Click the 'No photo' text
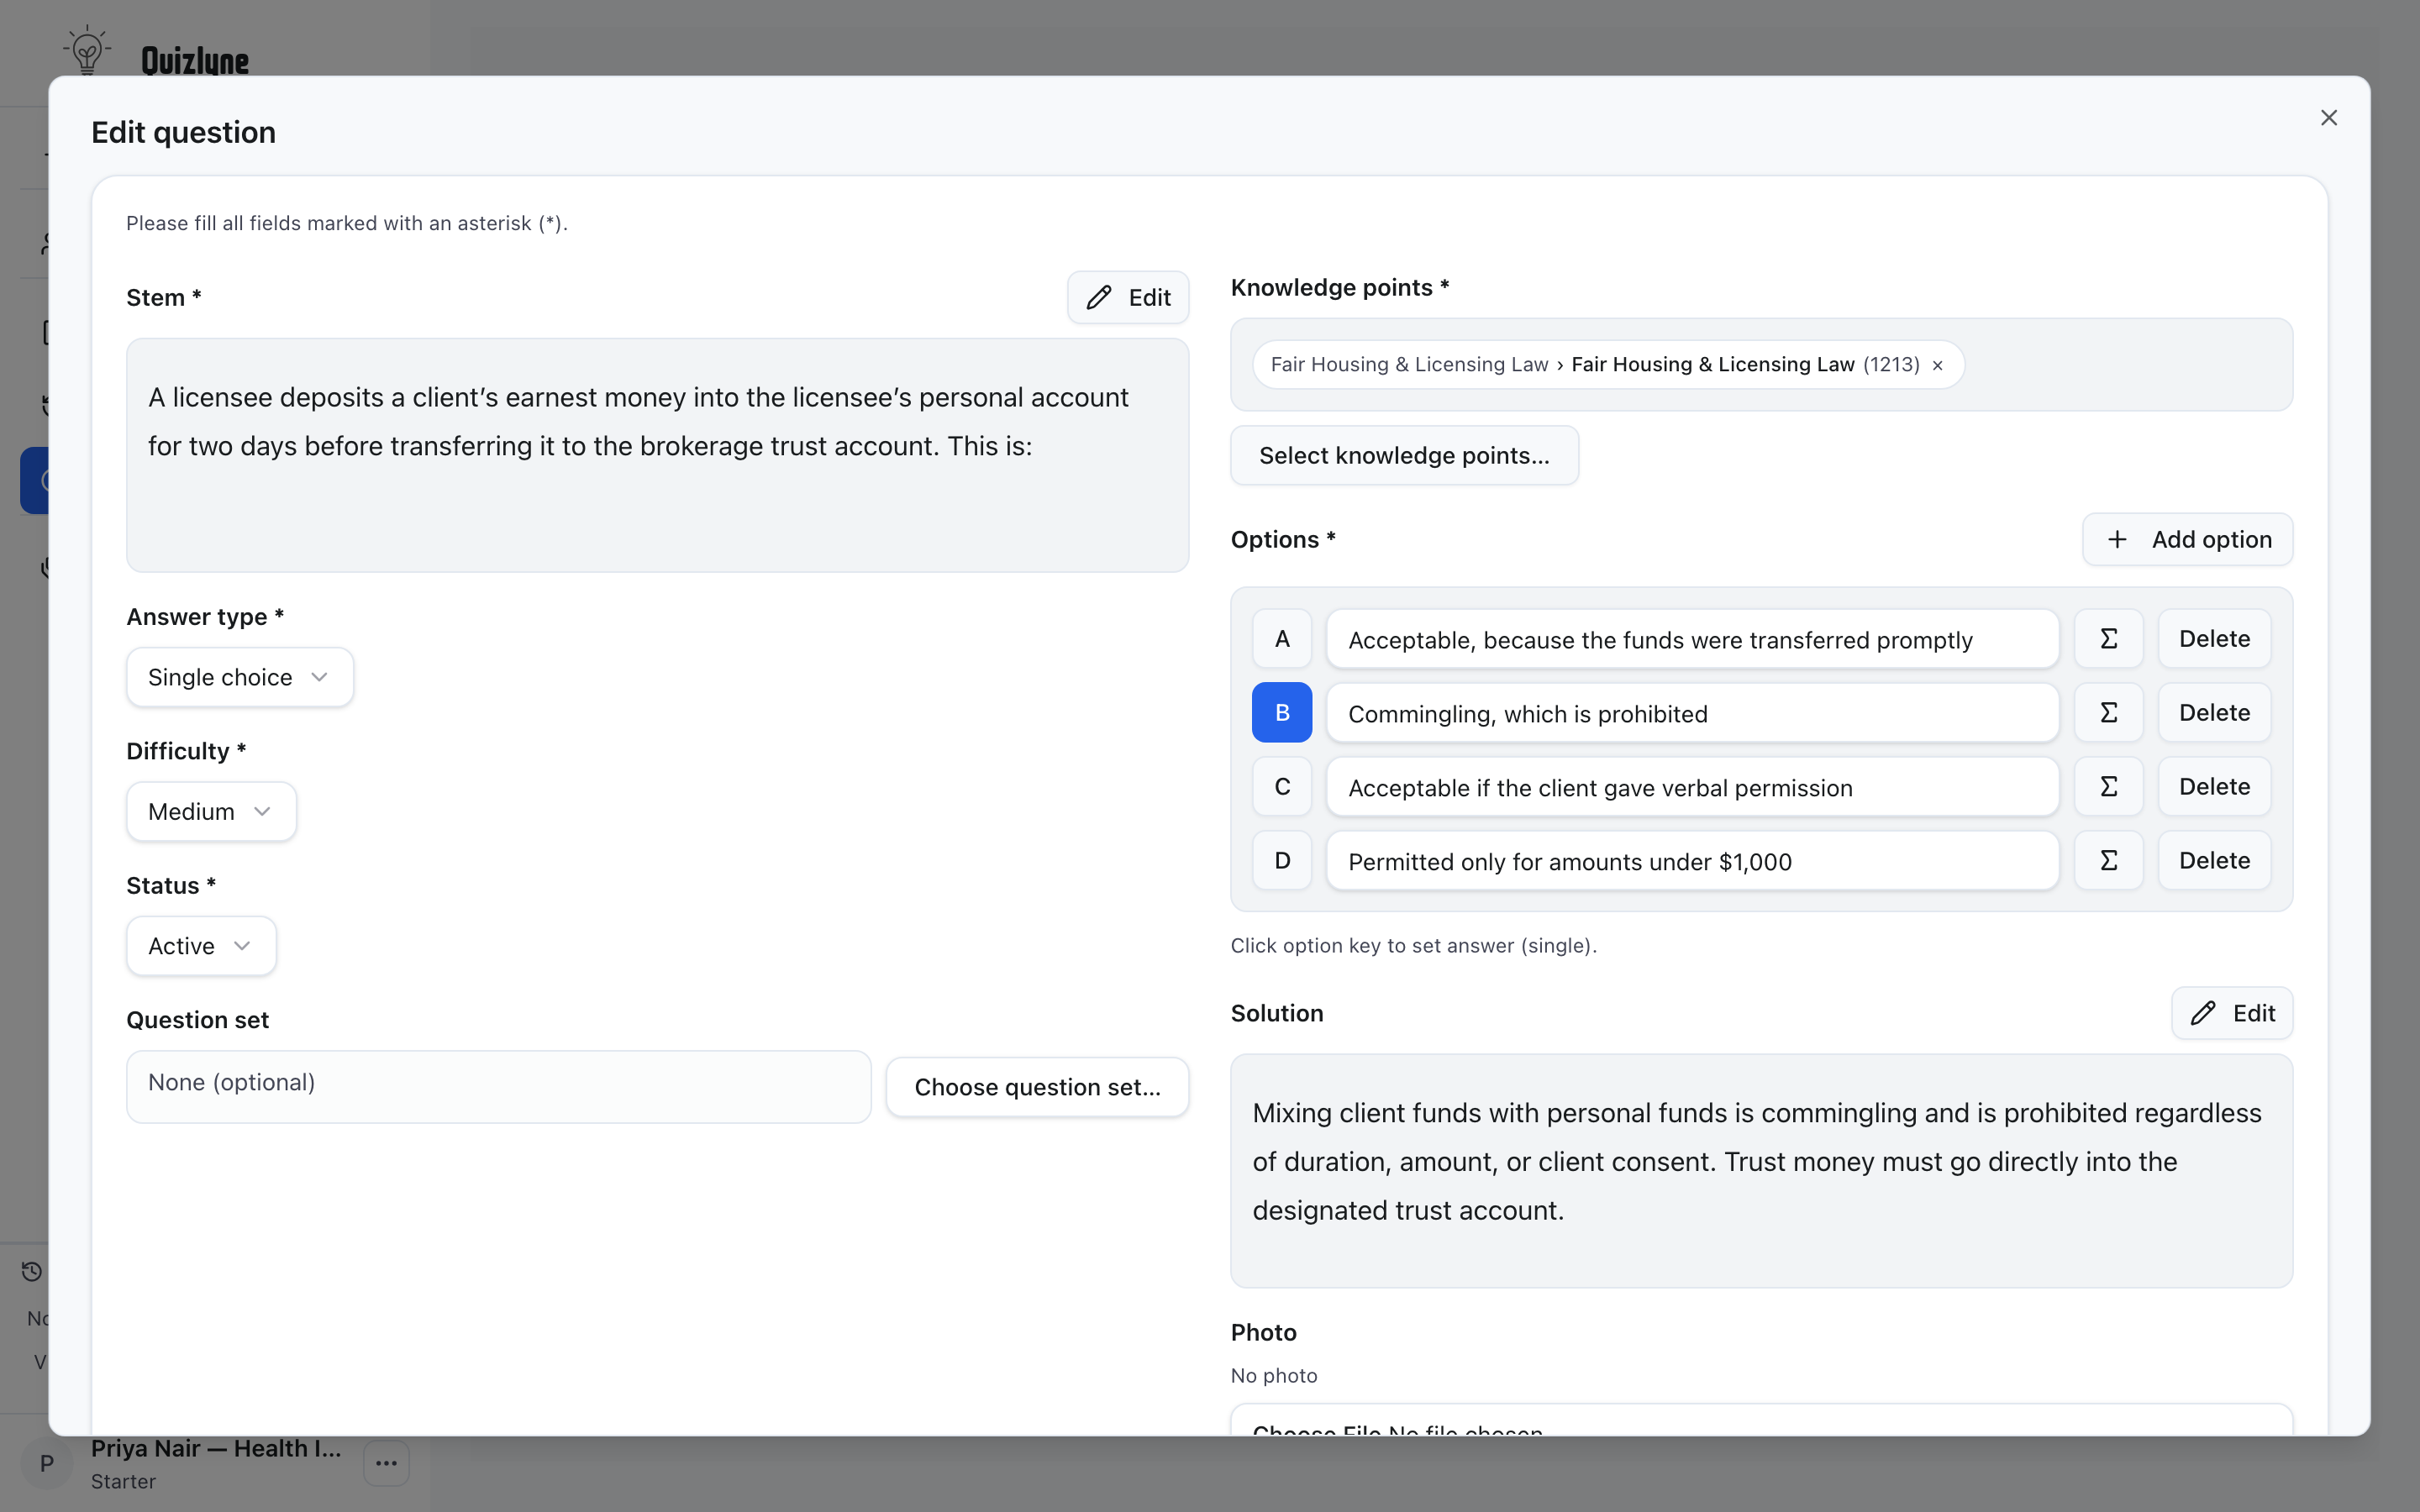This screenshot has width=2420, height=1512. pyautogui.click(x=1273, y=1376)
